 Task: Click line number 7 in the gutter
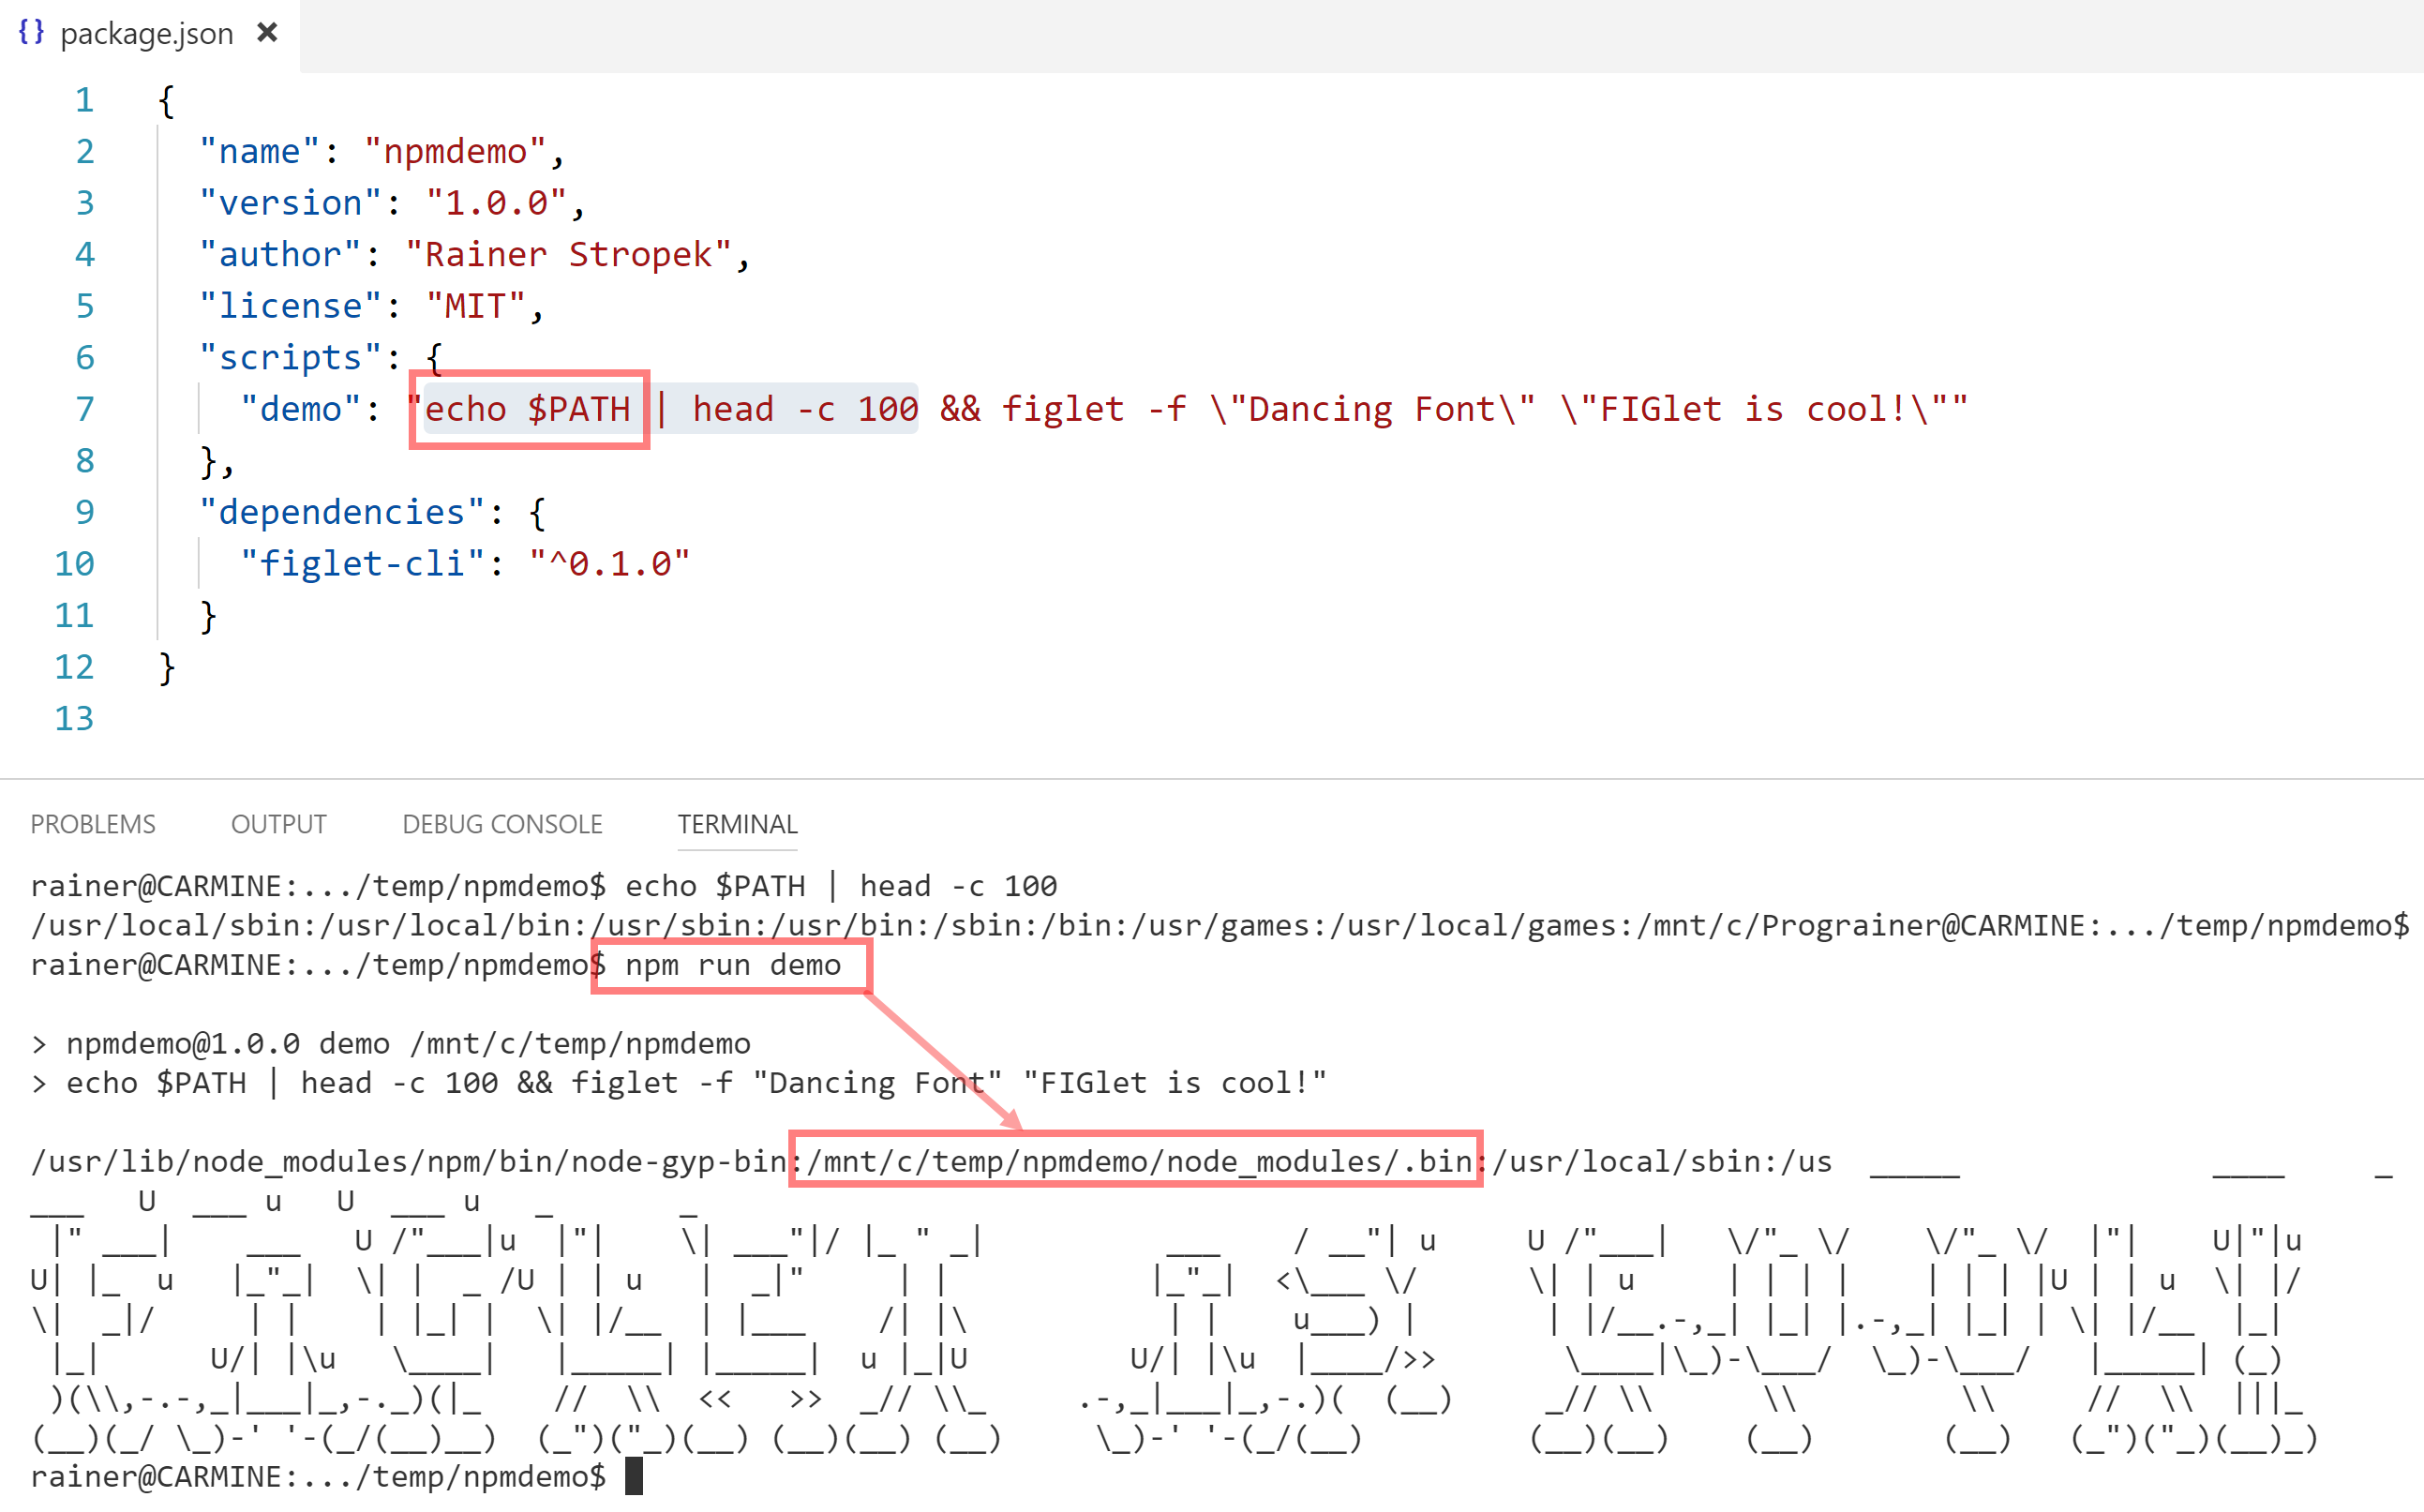click(85, 409)
